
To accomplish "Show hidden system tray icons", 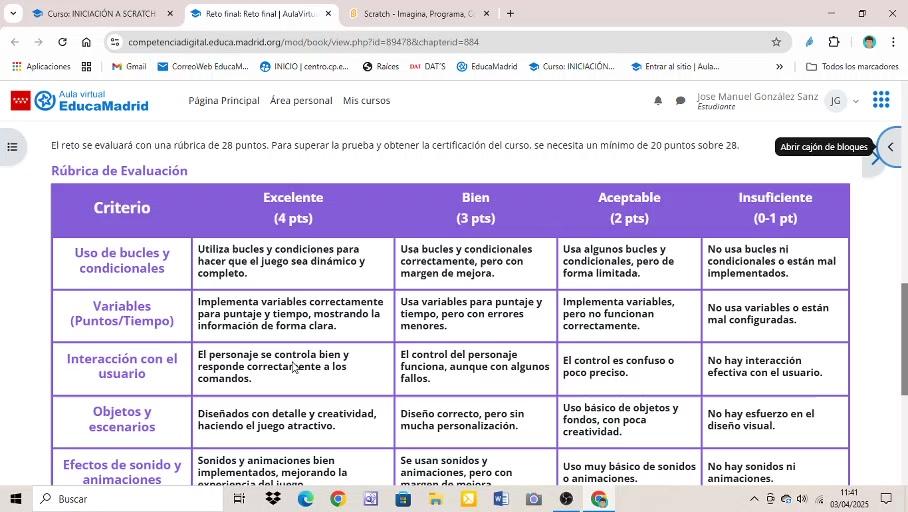I will click(x=753, y=499).
